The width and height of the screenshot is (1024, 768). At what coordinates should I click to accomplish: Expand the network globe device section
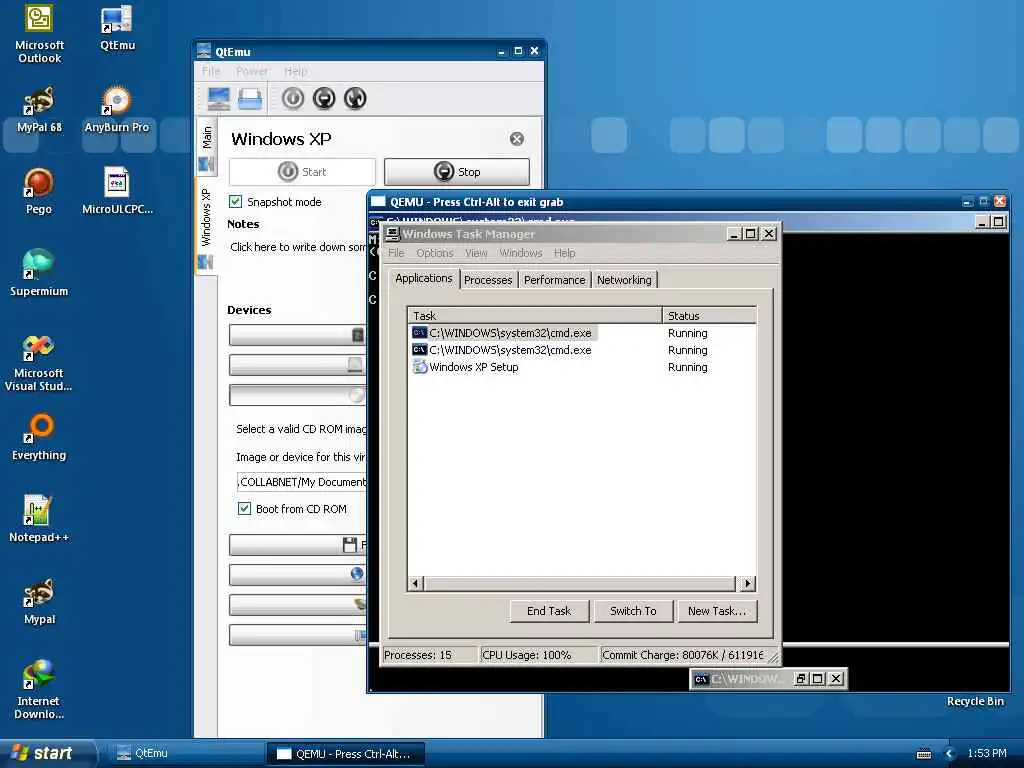297,575
